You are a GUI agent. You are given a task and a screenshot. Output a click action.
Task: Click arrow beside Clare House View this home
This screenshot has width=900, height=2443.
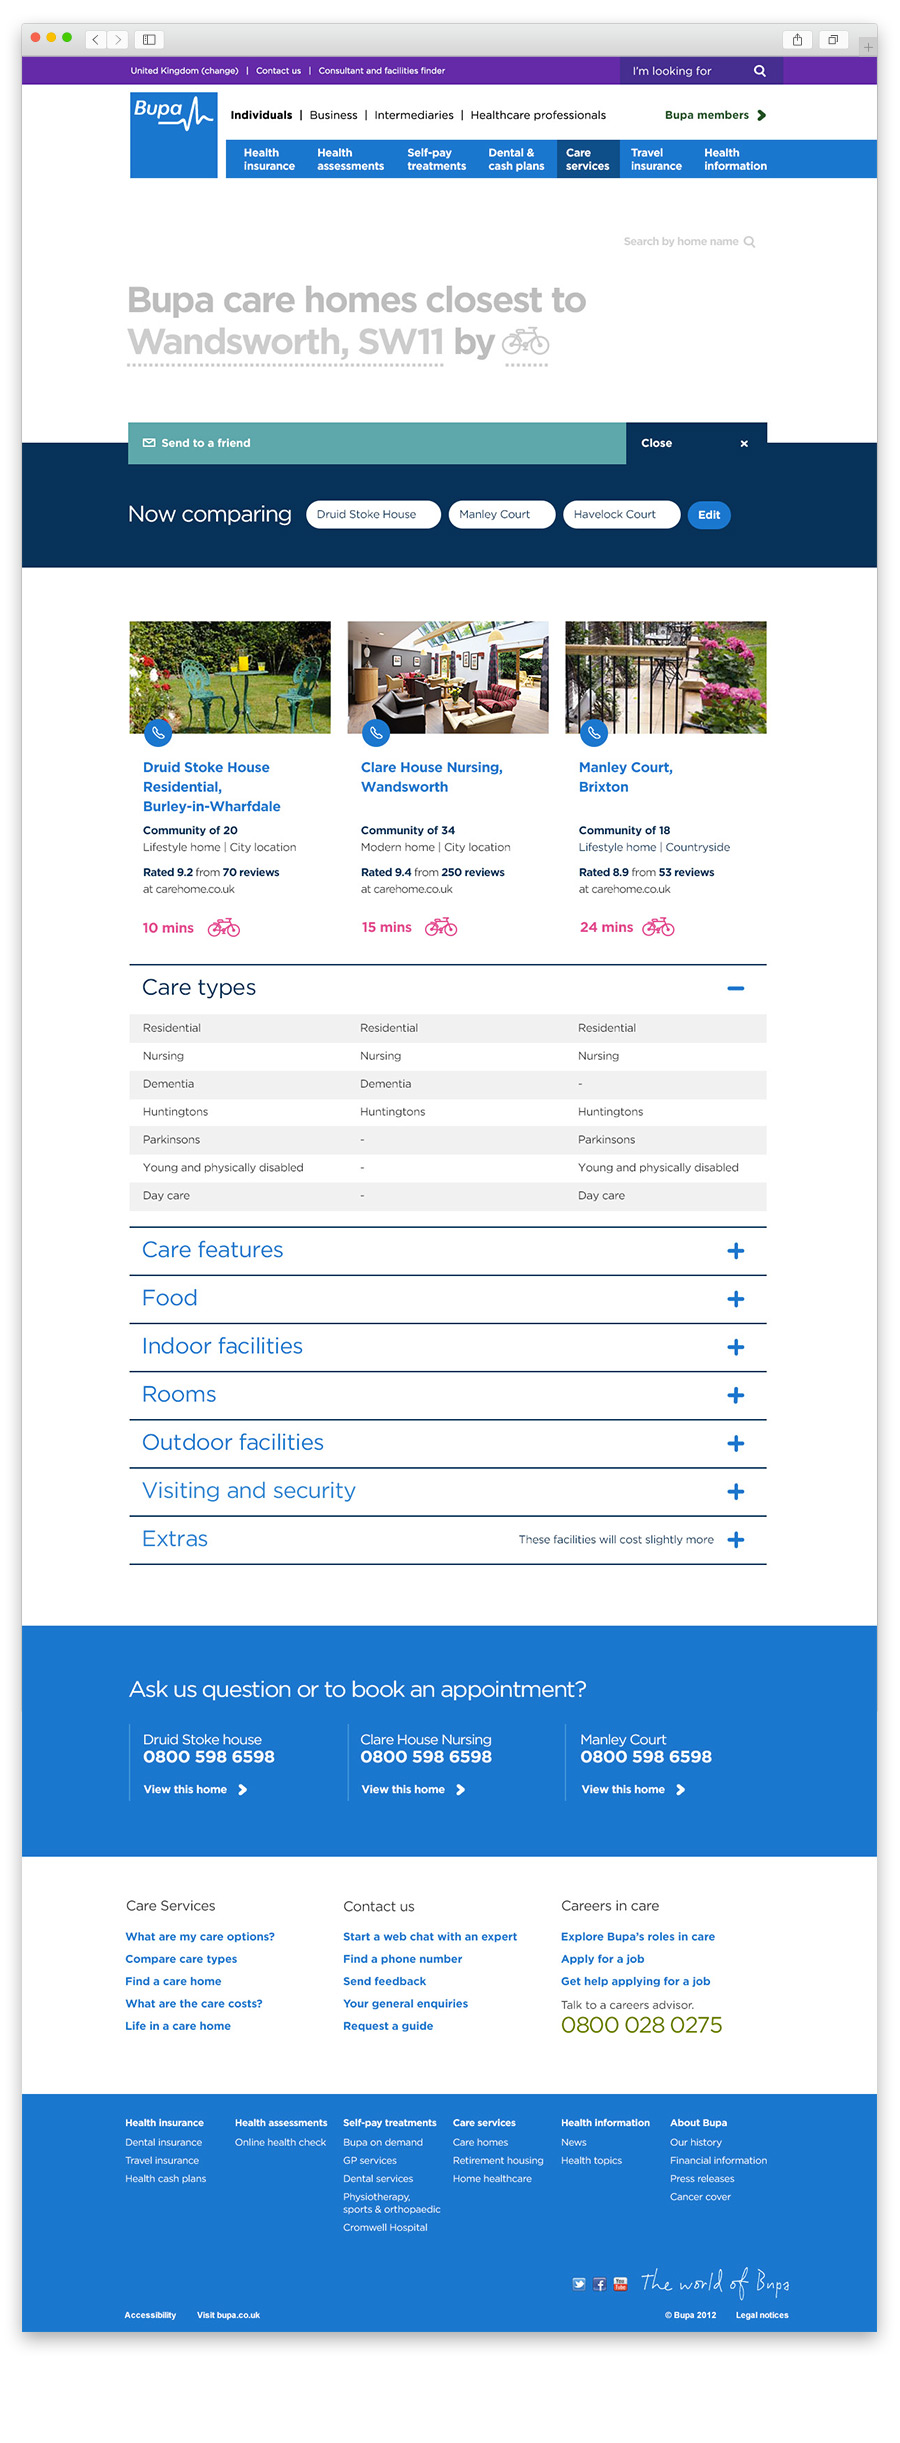click(461, 1790)
